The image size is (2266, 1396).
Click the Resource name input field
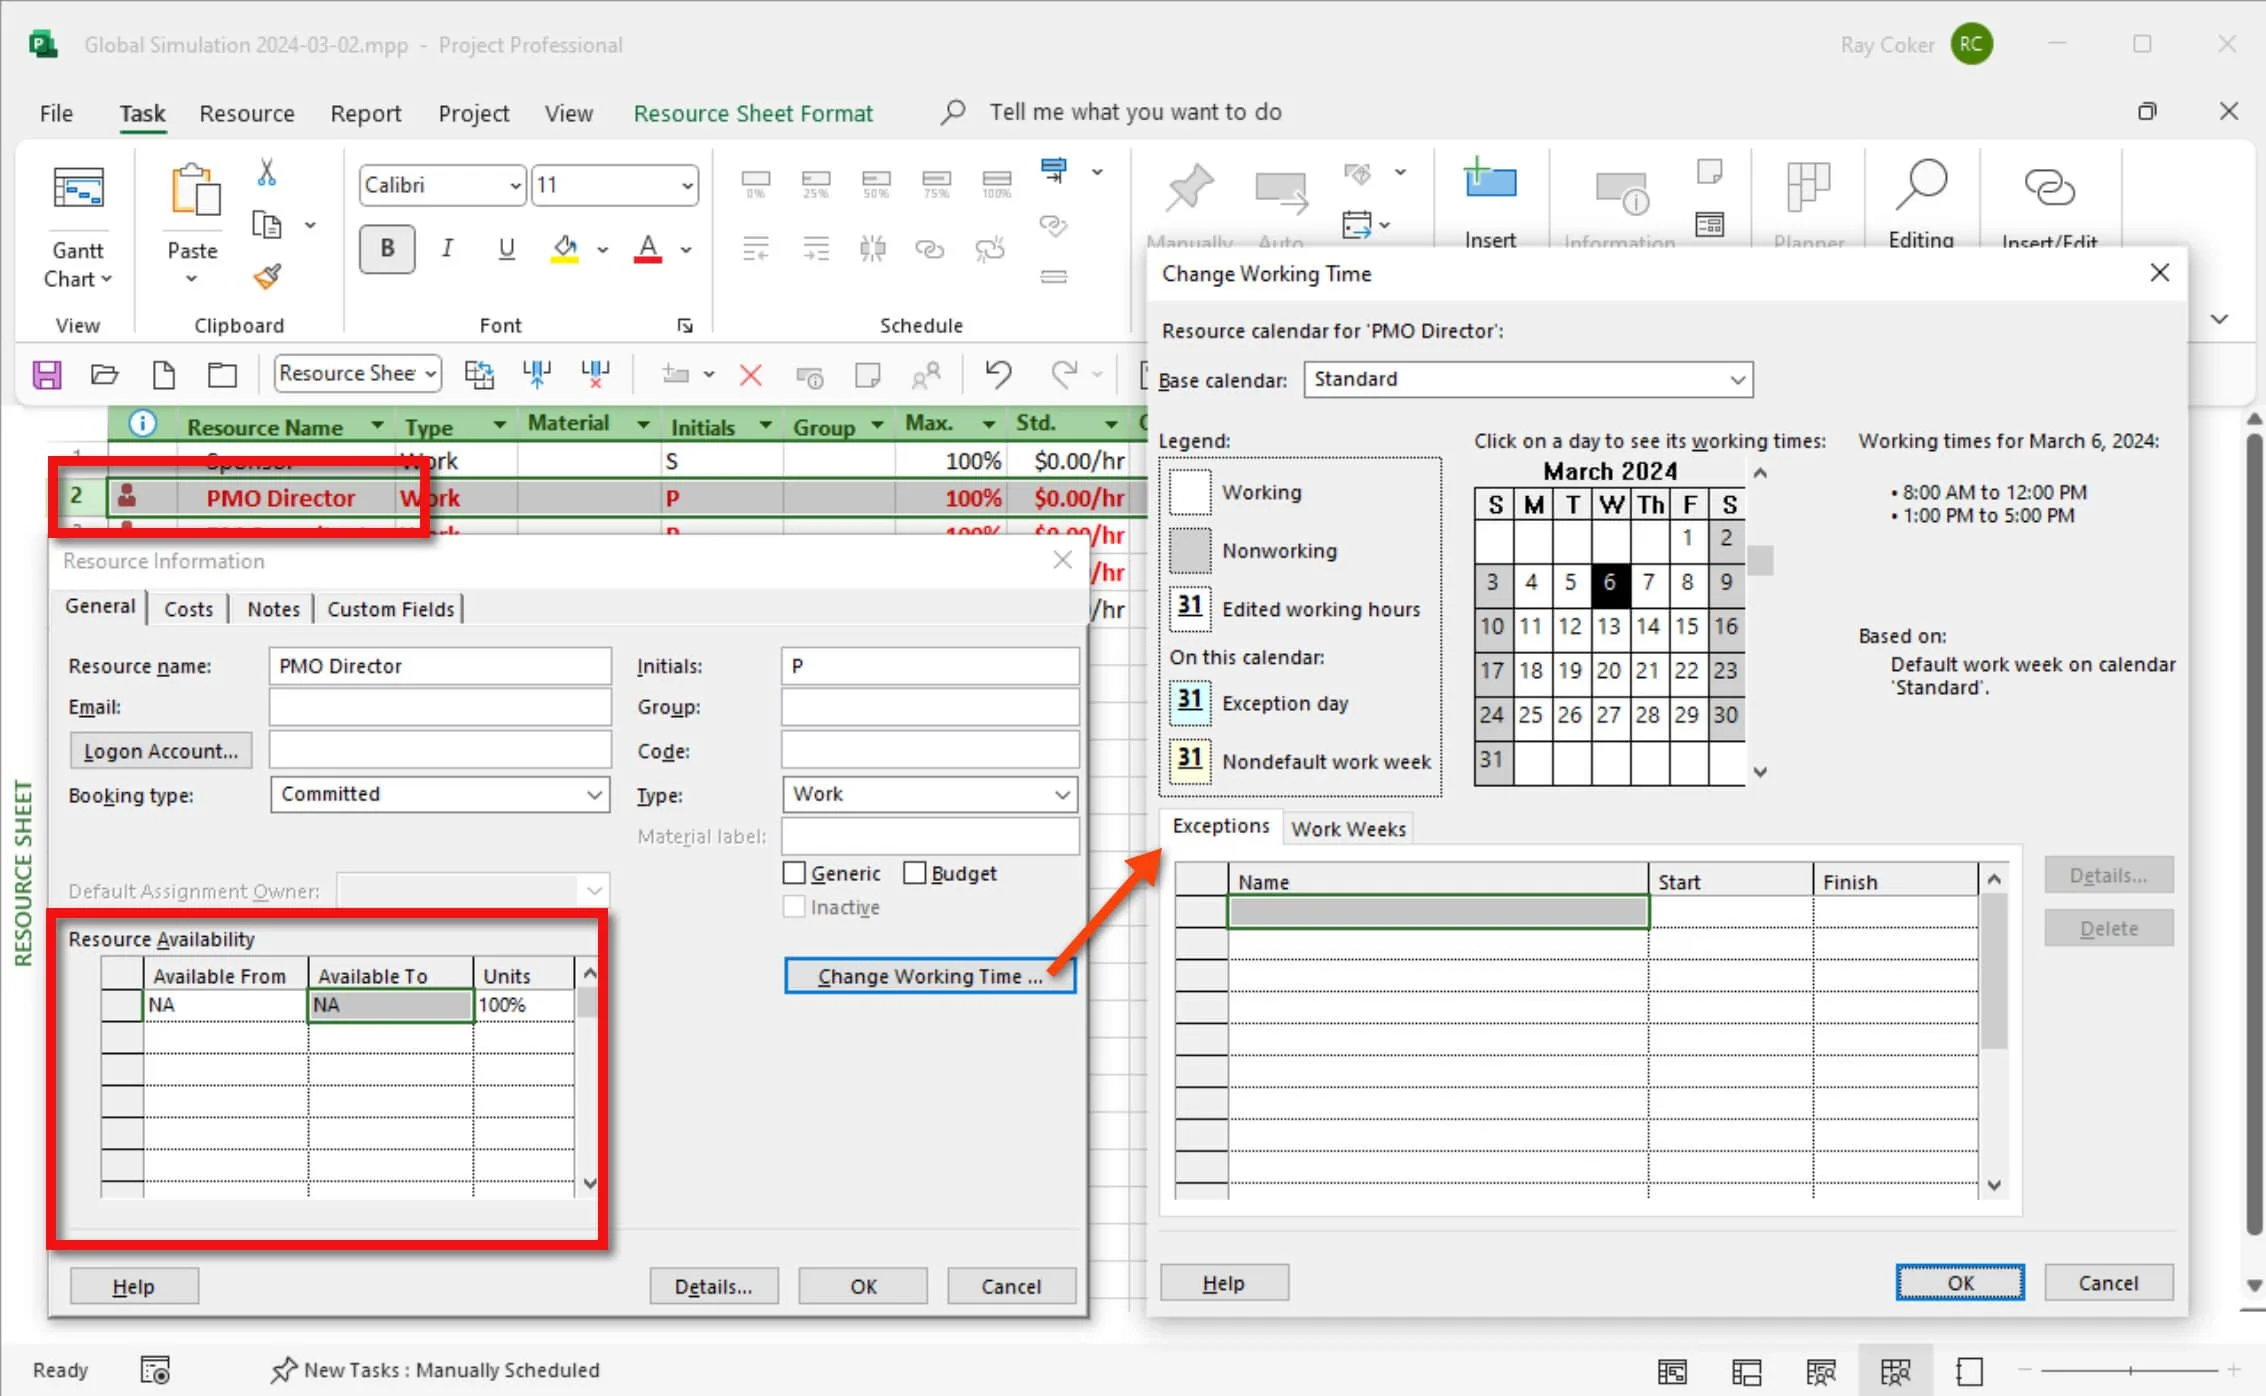[x=440, y=666]
